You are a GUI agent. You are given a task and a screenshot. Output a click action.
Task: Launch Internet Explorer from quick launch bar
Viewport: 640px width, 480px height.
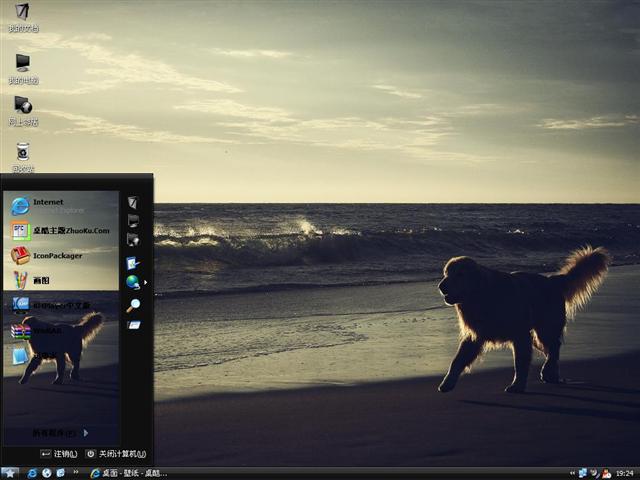tap(33, 473)
